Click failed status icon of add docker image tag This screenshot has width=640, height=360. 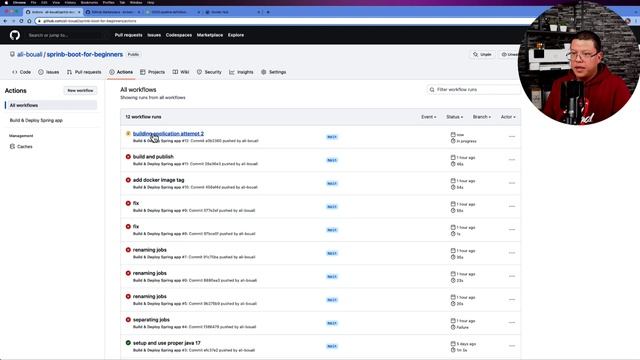click(128, 180)
